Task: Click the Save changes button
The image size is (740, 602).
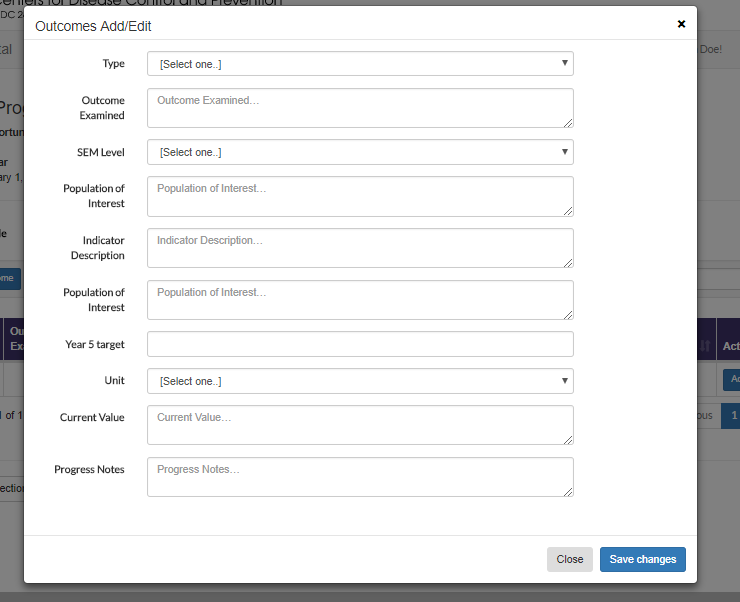Action: (642, 559)
